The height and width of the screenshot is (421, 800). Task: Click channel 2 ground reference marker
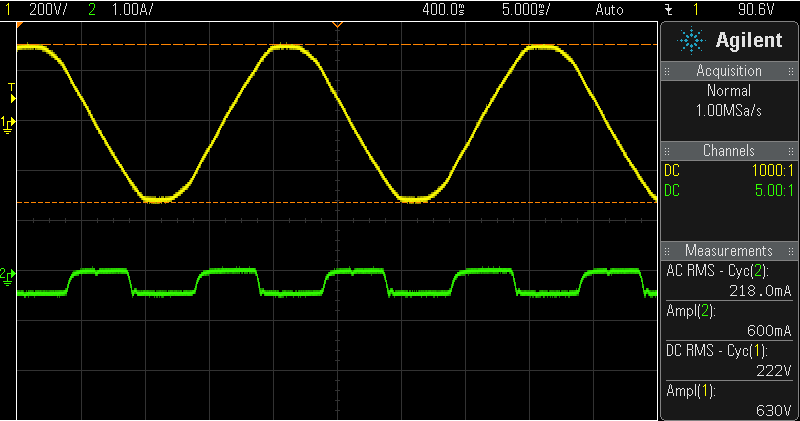8,273
